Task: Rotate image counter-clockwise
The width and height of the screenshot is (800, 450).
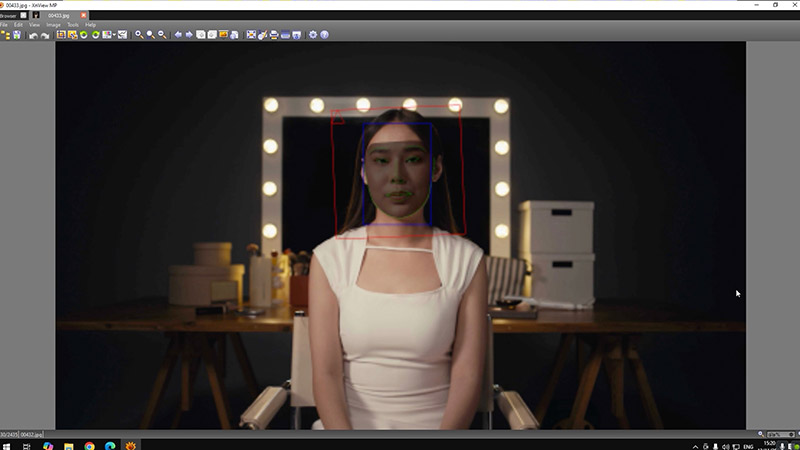Action: pos(84,35)
